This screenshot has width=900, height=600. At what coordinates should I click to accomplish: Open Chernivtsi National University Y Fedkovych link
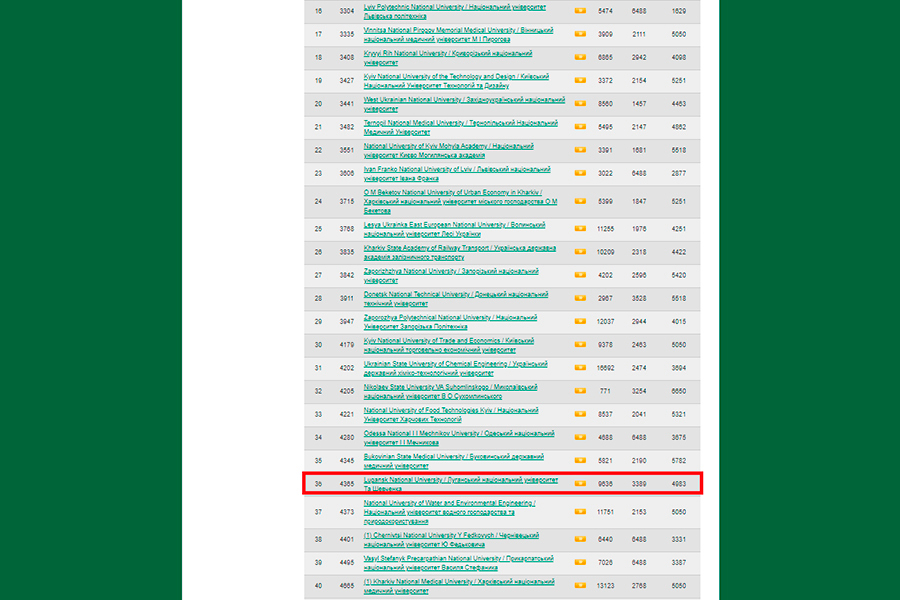pos(451,540)
